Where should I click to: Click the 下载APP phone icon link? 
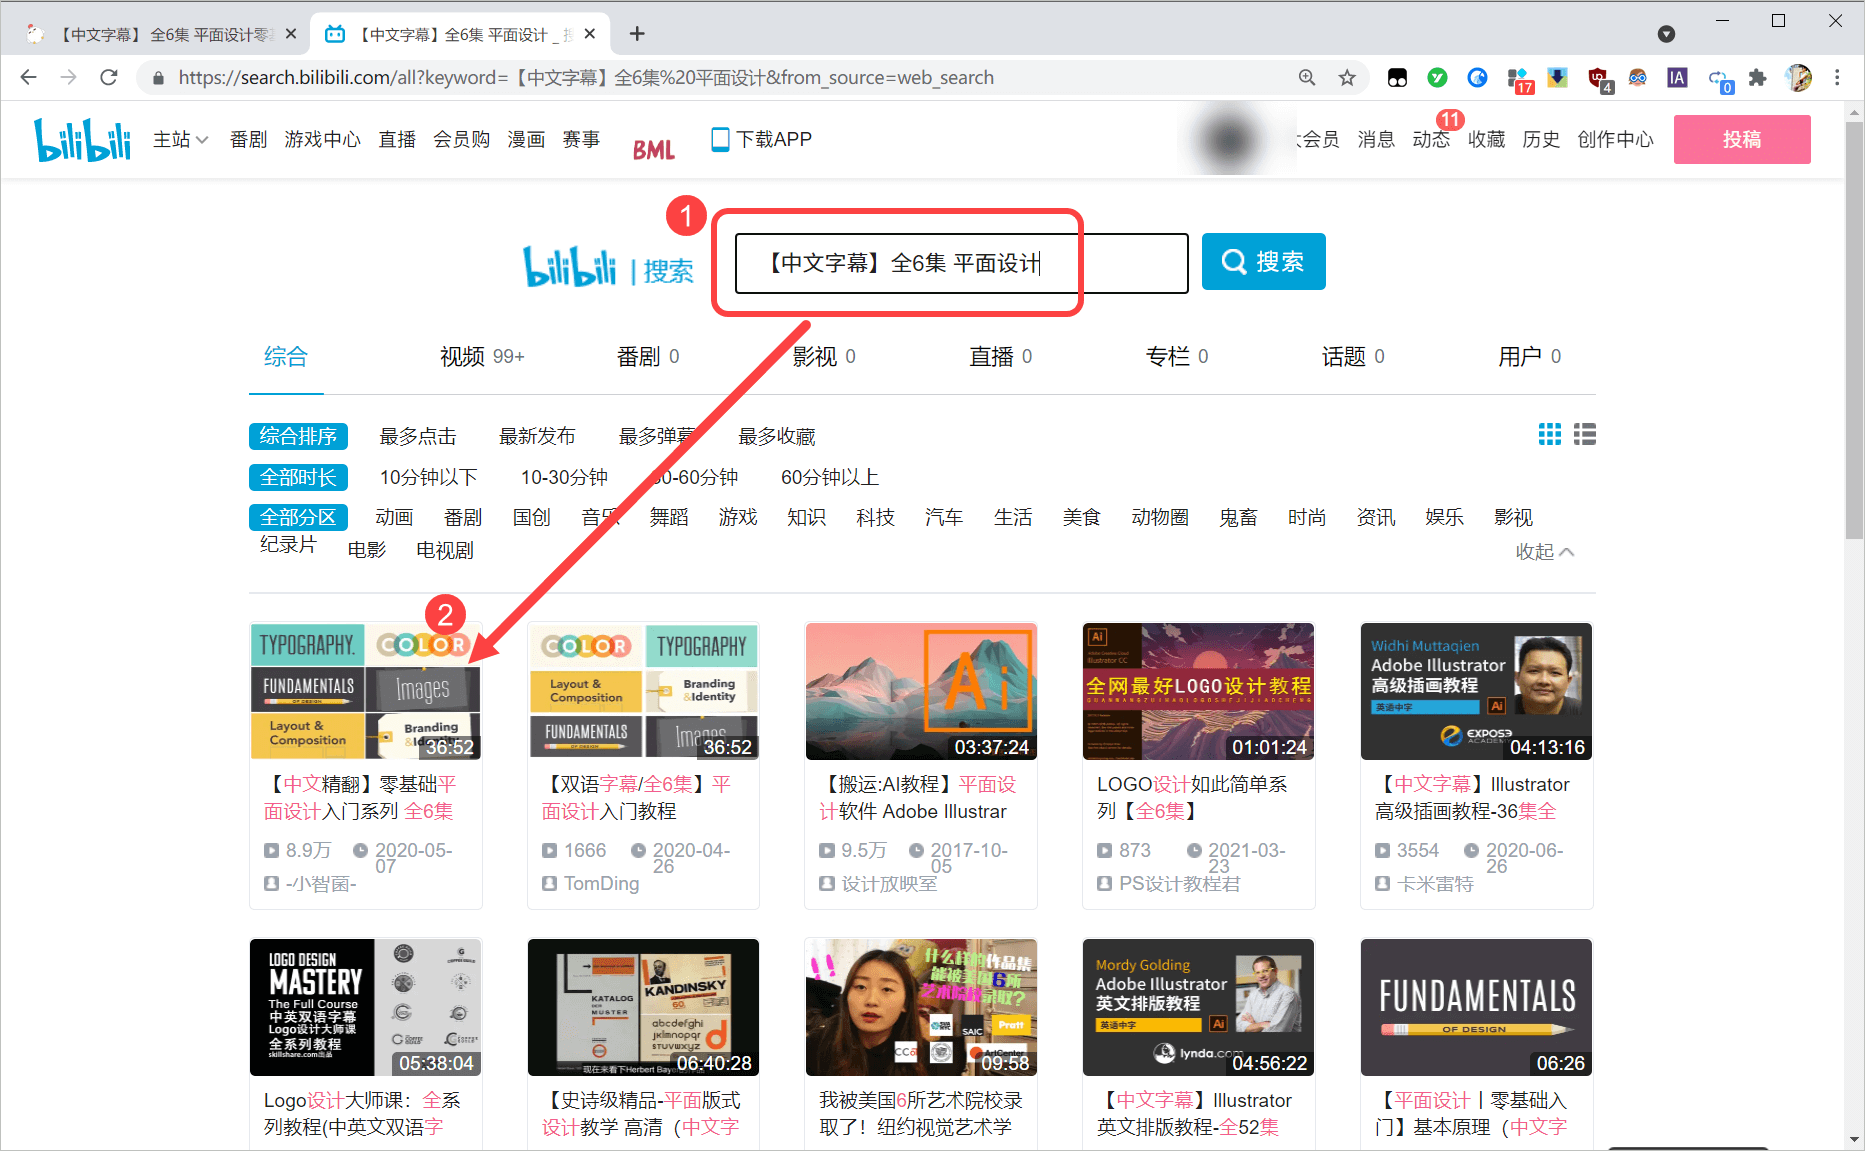point(761,139)
